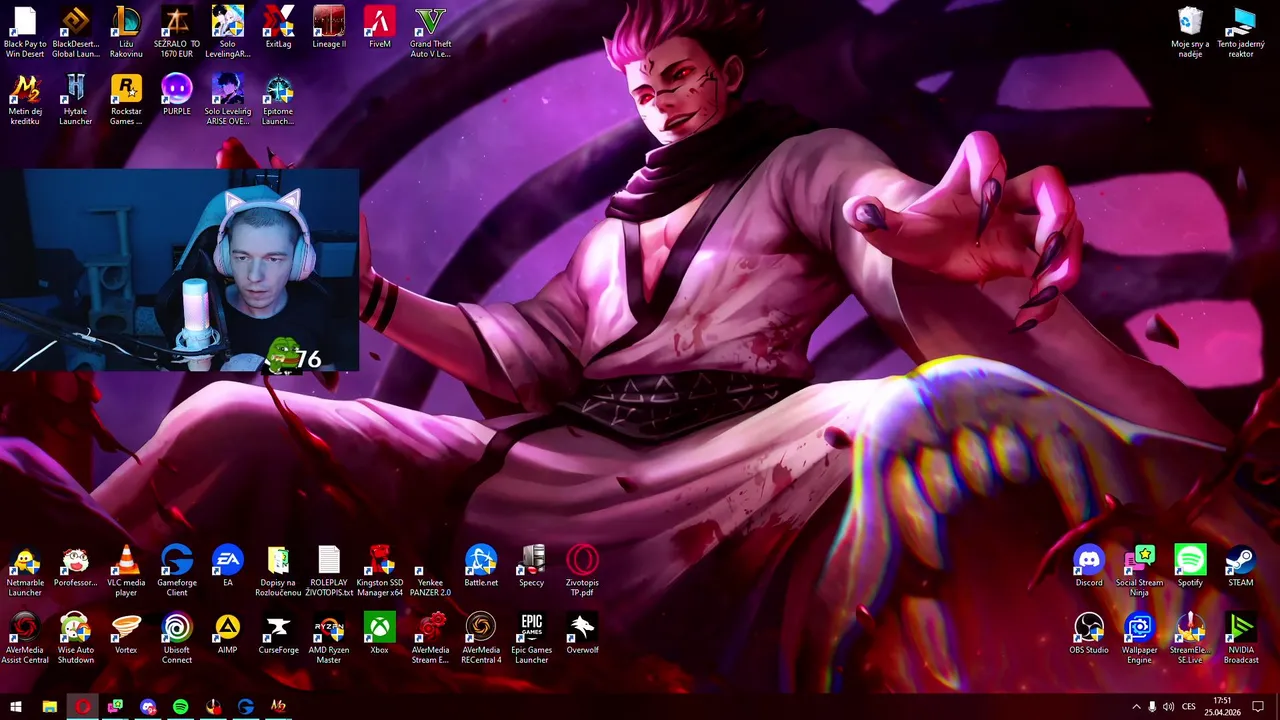Switch to Opera GX on the taskbar

point(82,707)
